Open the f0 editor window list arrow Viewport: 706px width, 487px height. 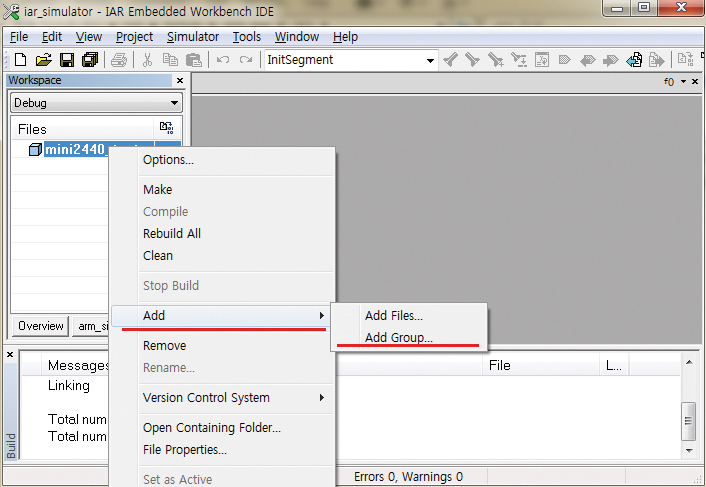point(683,81)
